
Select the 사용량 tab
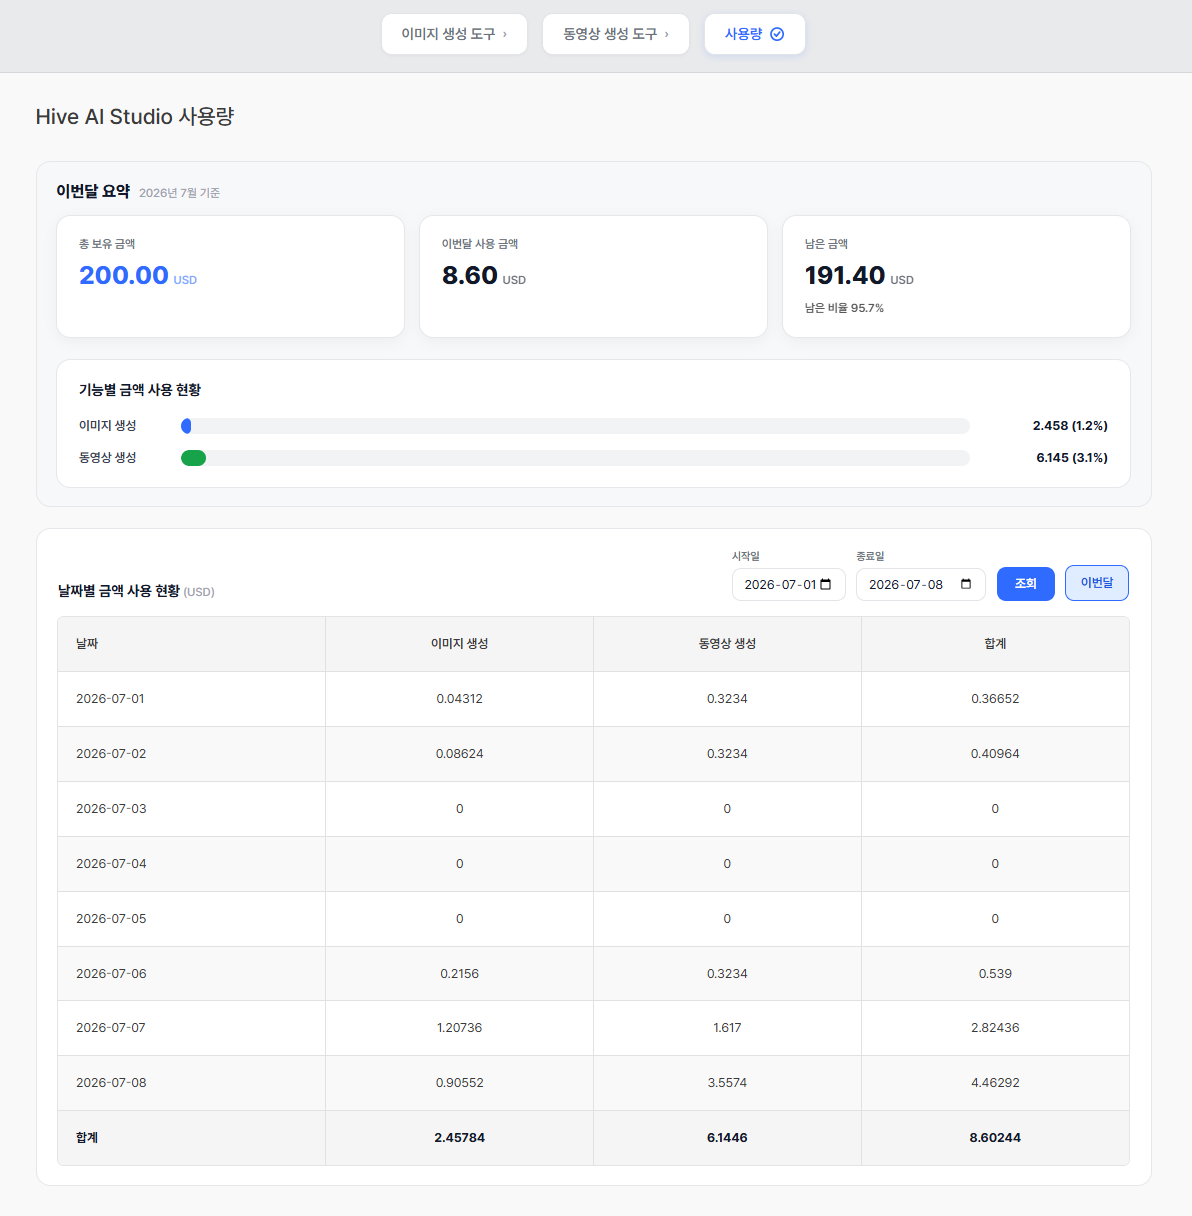(755, 34)
